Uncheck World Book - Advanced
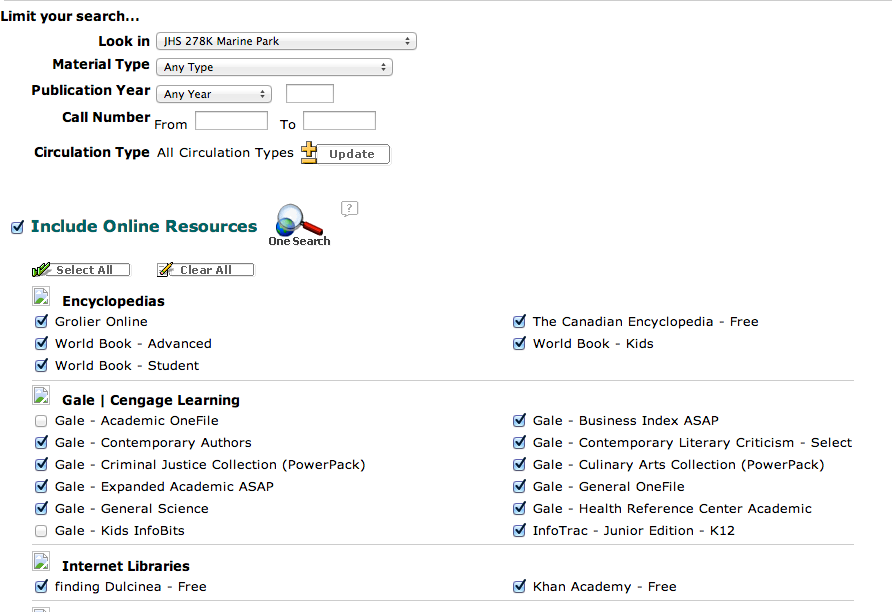This screenshot has width=892, height=612. (x=41, y=344)
